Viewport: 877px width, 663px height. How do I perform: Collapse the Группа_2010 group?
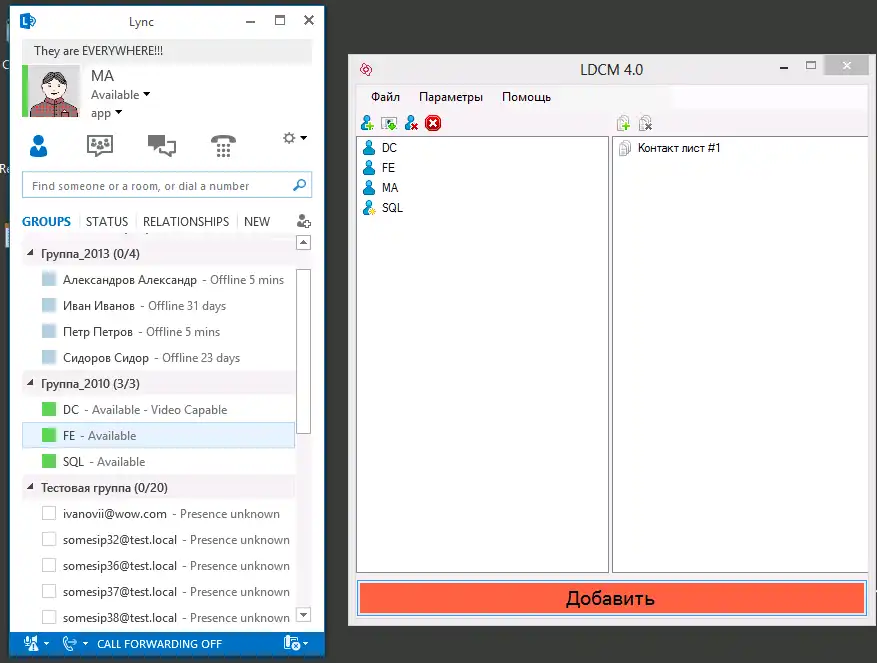click(x=30, y=383)
